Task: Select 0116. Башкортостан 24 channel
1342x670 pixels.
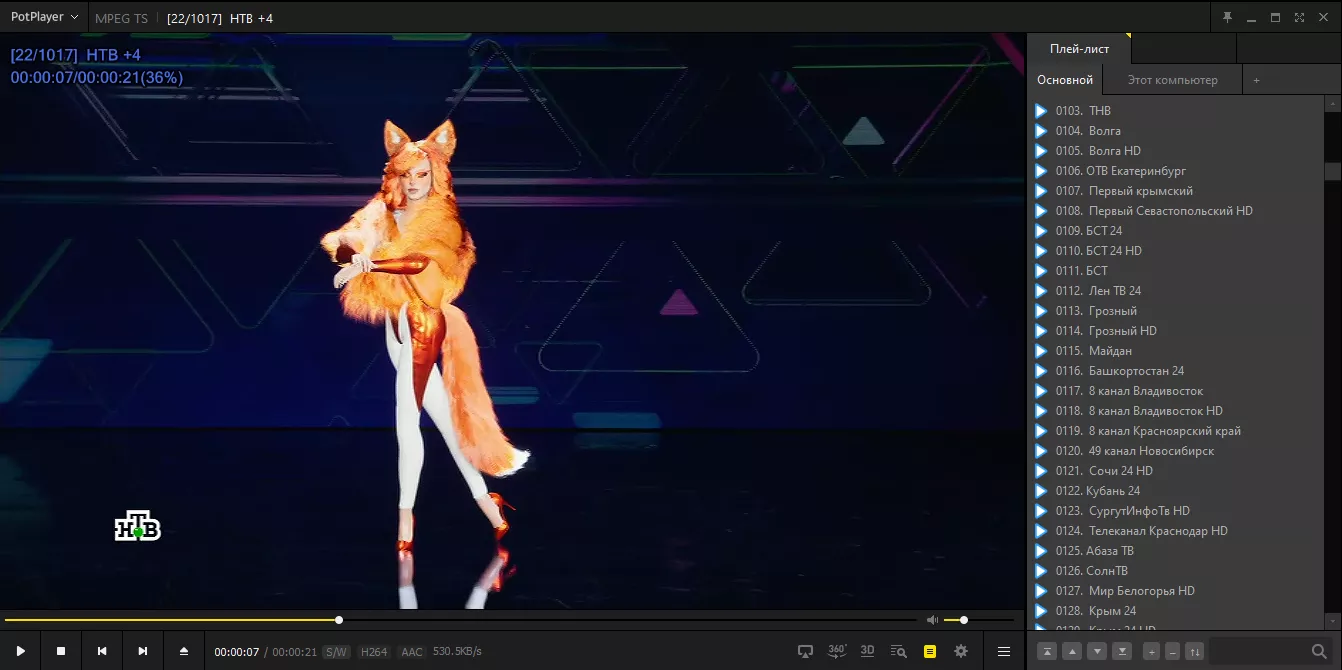Action: (1175, 371)
